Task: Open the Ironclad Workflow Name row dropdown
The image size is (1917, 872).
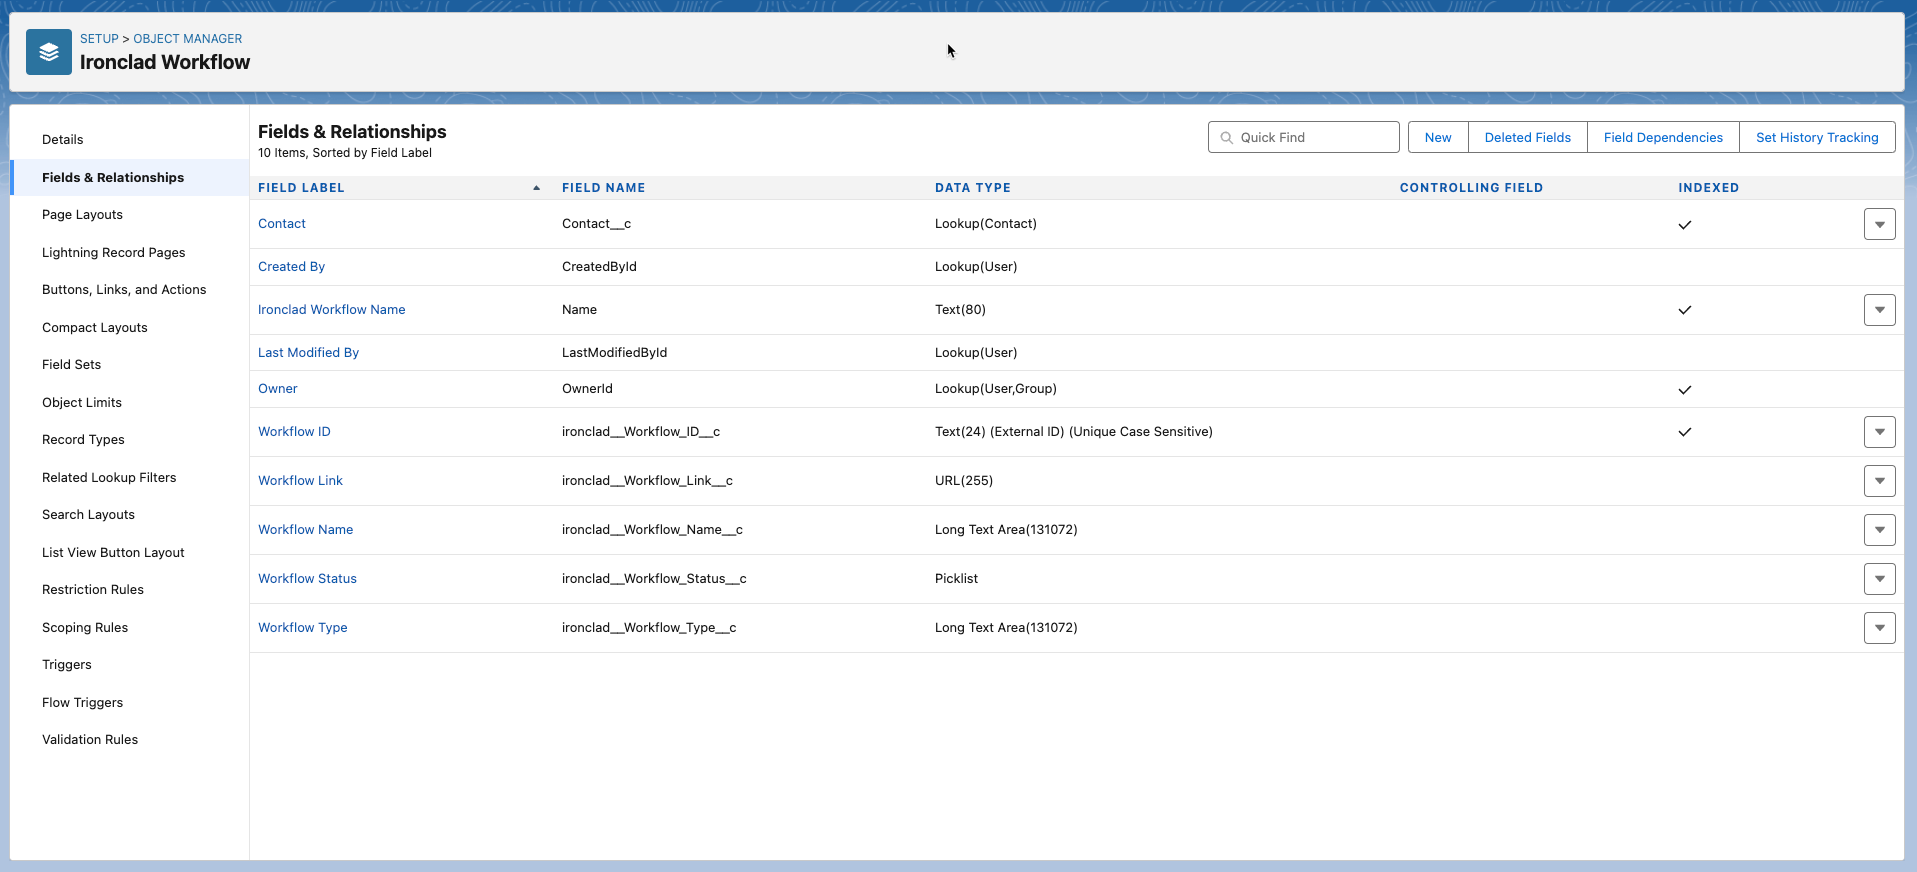Action: coord(1880,310)
